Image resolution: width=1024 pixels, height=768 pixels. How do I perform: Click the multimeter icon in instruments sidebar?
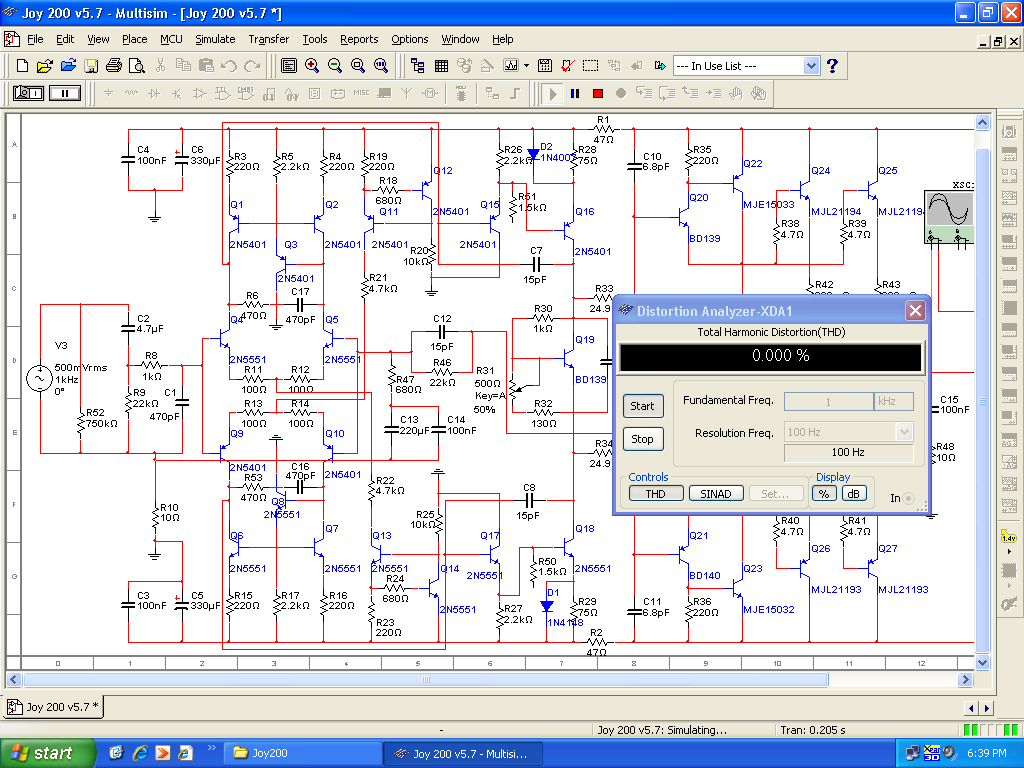tap(1009, 132)
